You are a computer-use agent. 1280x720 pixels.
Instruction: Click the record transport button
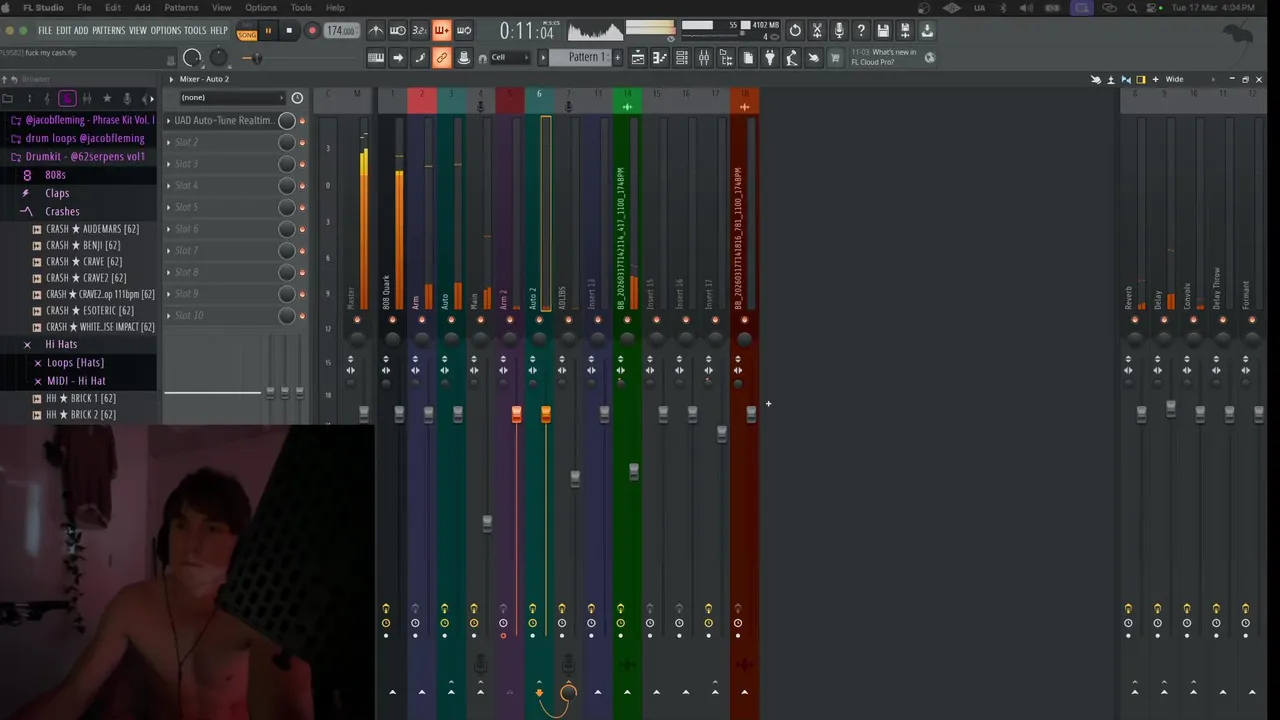pyautogui.click(x=312, y=31)
